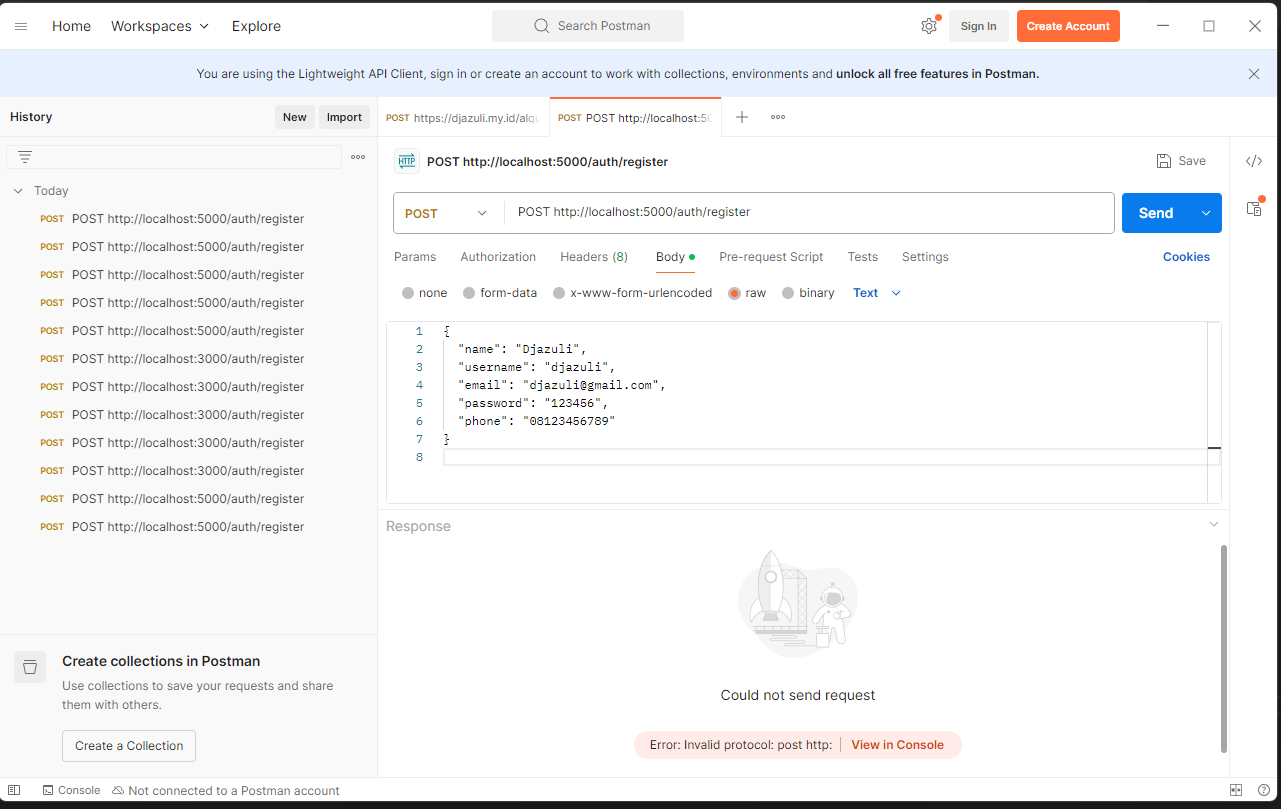Click the code snippet icon in right sidebar
Viewport: 1281px width, 809px height.
coord(1254,161)
